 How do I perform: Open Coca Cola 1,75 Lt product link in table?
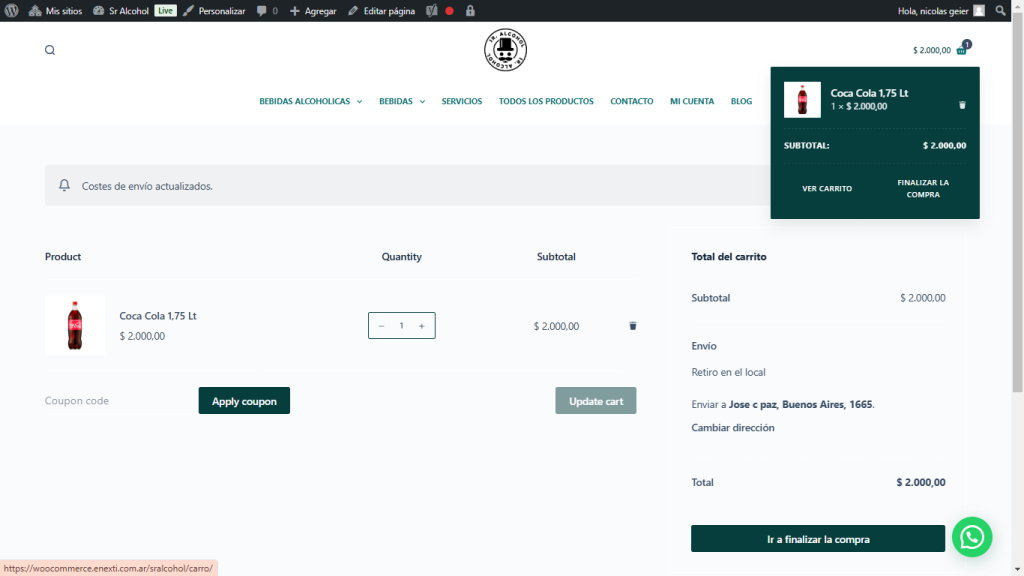click(157, 315)
